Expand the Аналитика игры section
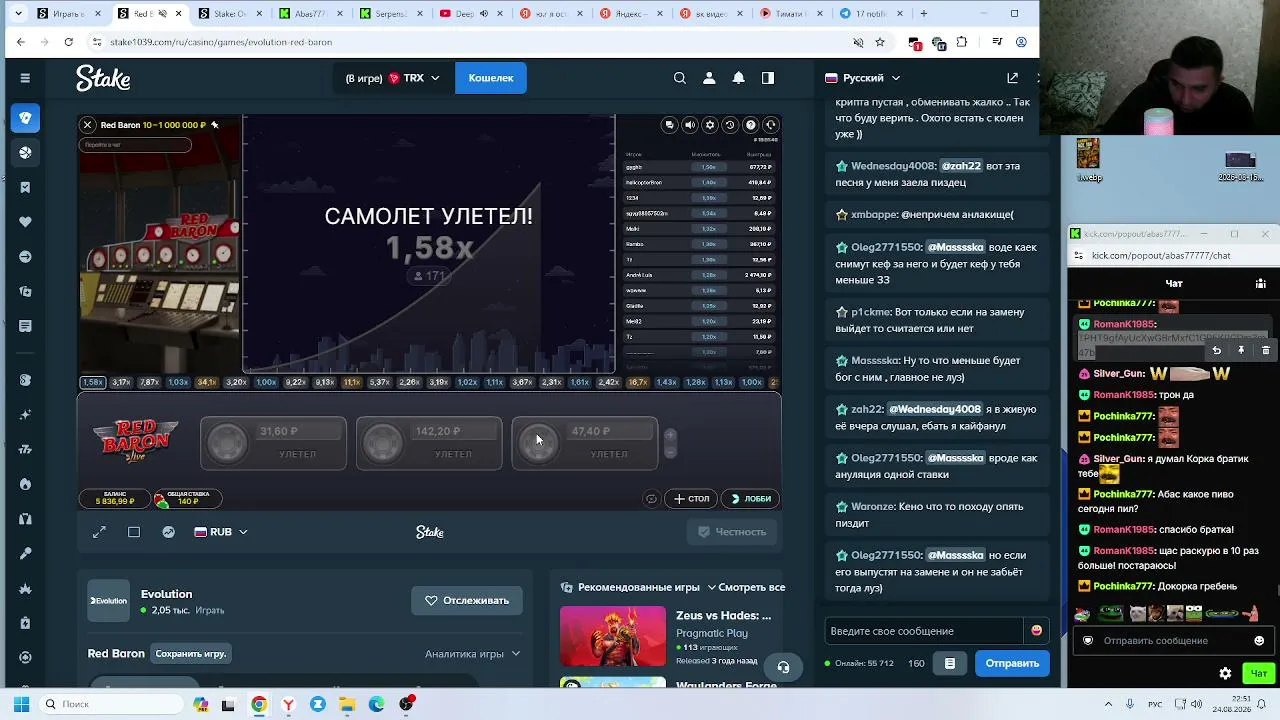The width and height of the screenshot is (1280, 720). click(472, 654)
